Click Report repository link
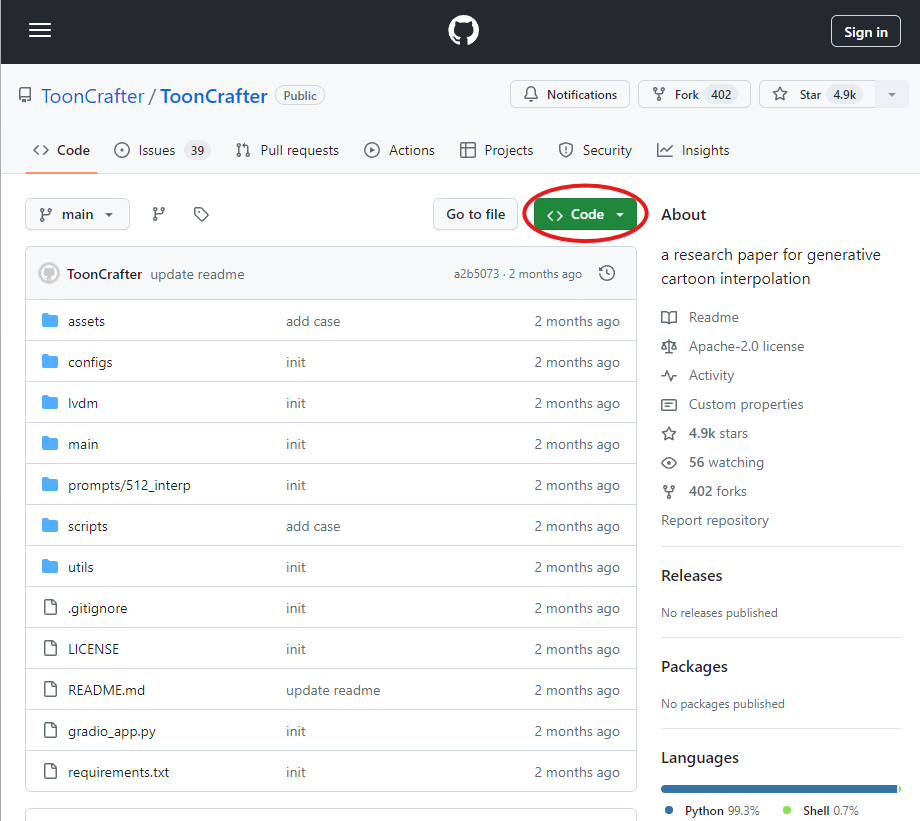920x821 pixels. pos(715,521)
